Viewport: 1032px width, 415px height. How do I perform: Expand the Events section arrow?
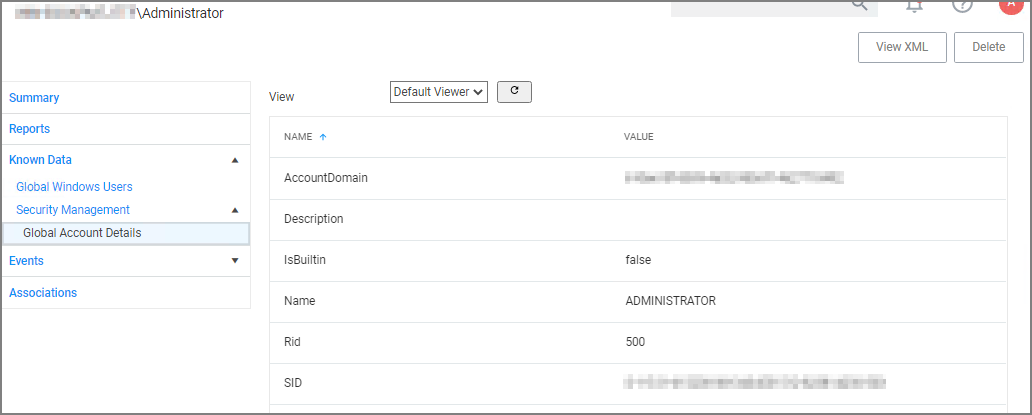[x=235, y=261]
